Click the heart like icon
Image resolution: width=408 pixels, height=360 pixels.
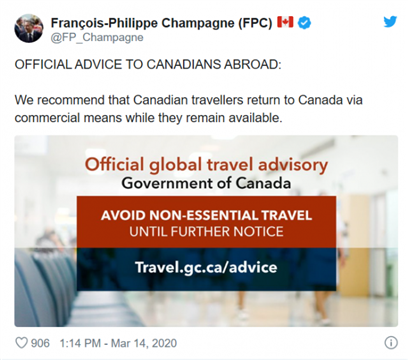point(21,343)
